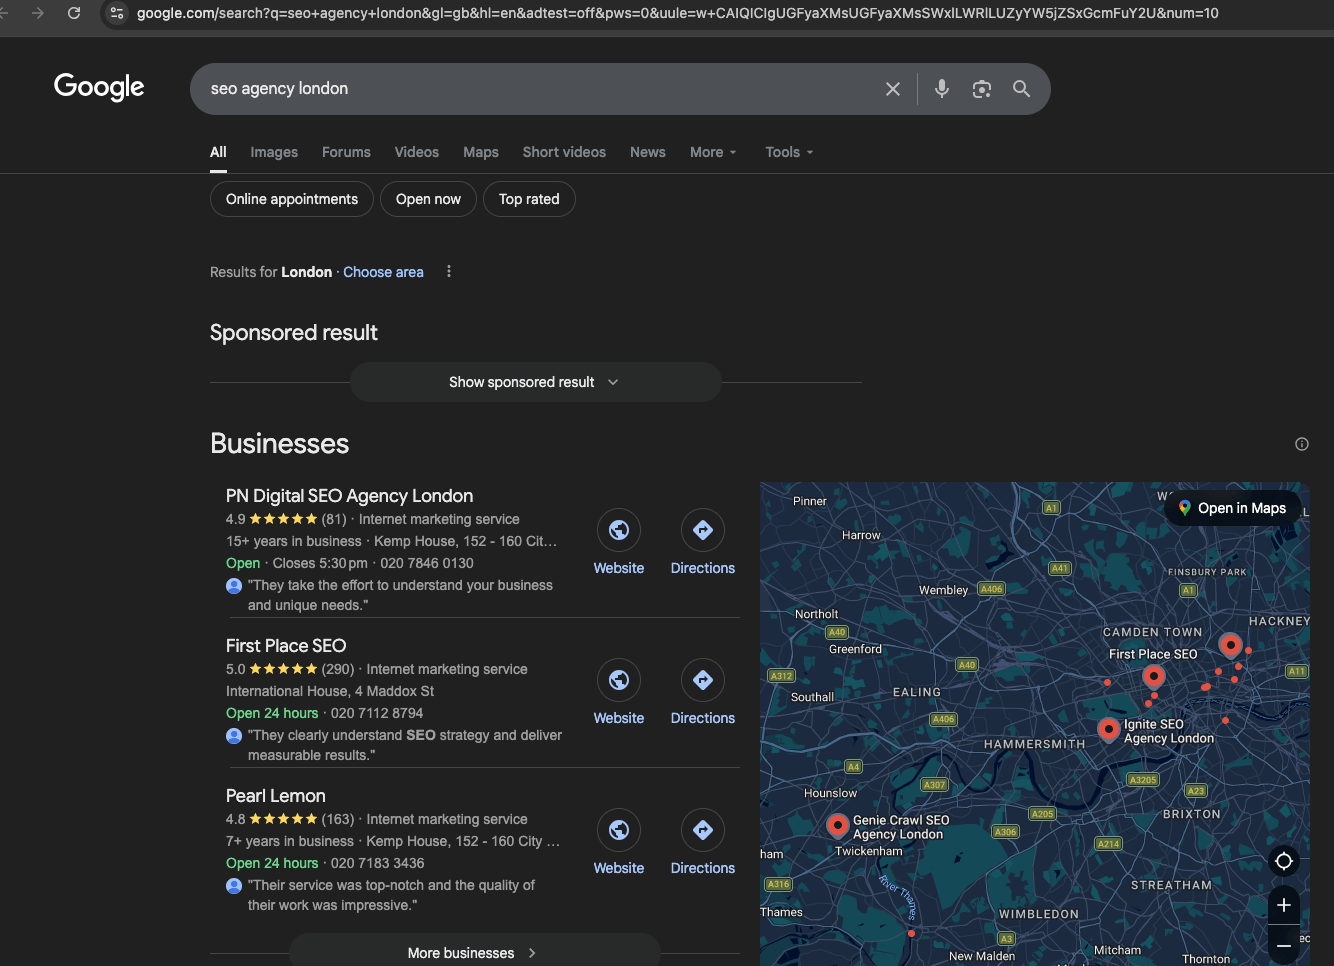Image resolution: width=1334 pixels, height=966 pixels.
Task: Open PN Digital SEO Agency website icon
Action: [619, 530]
